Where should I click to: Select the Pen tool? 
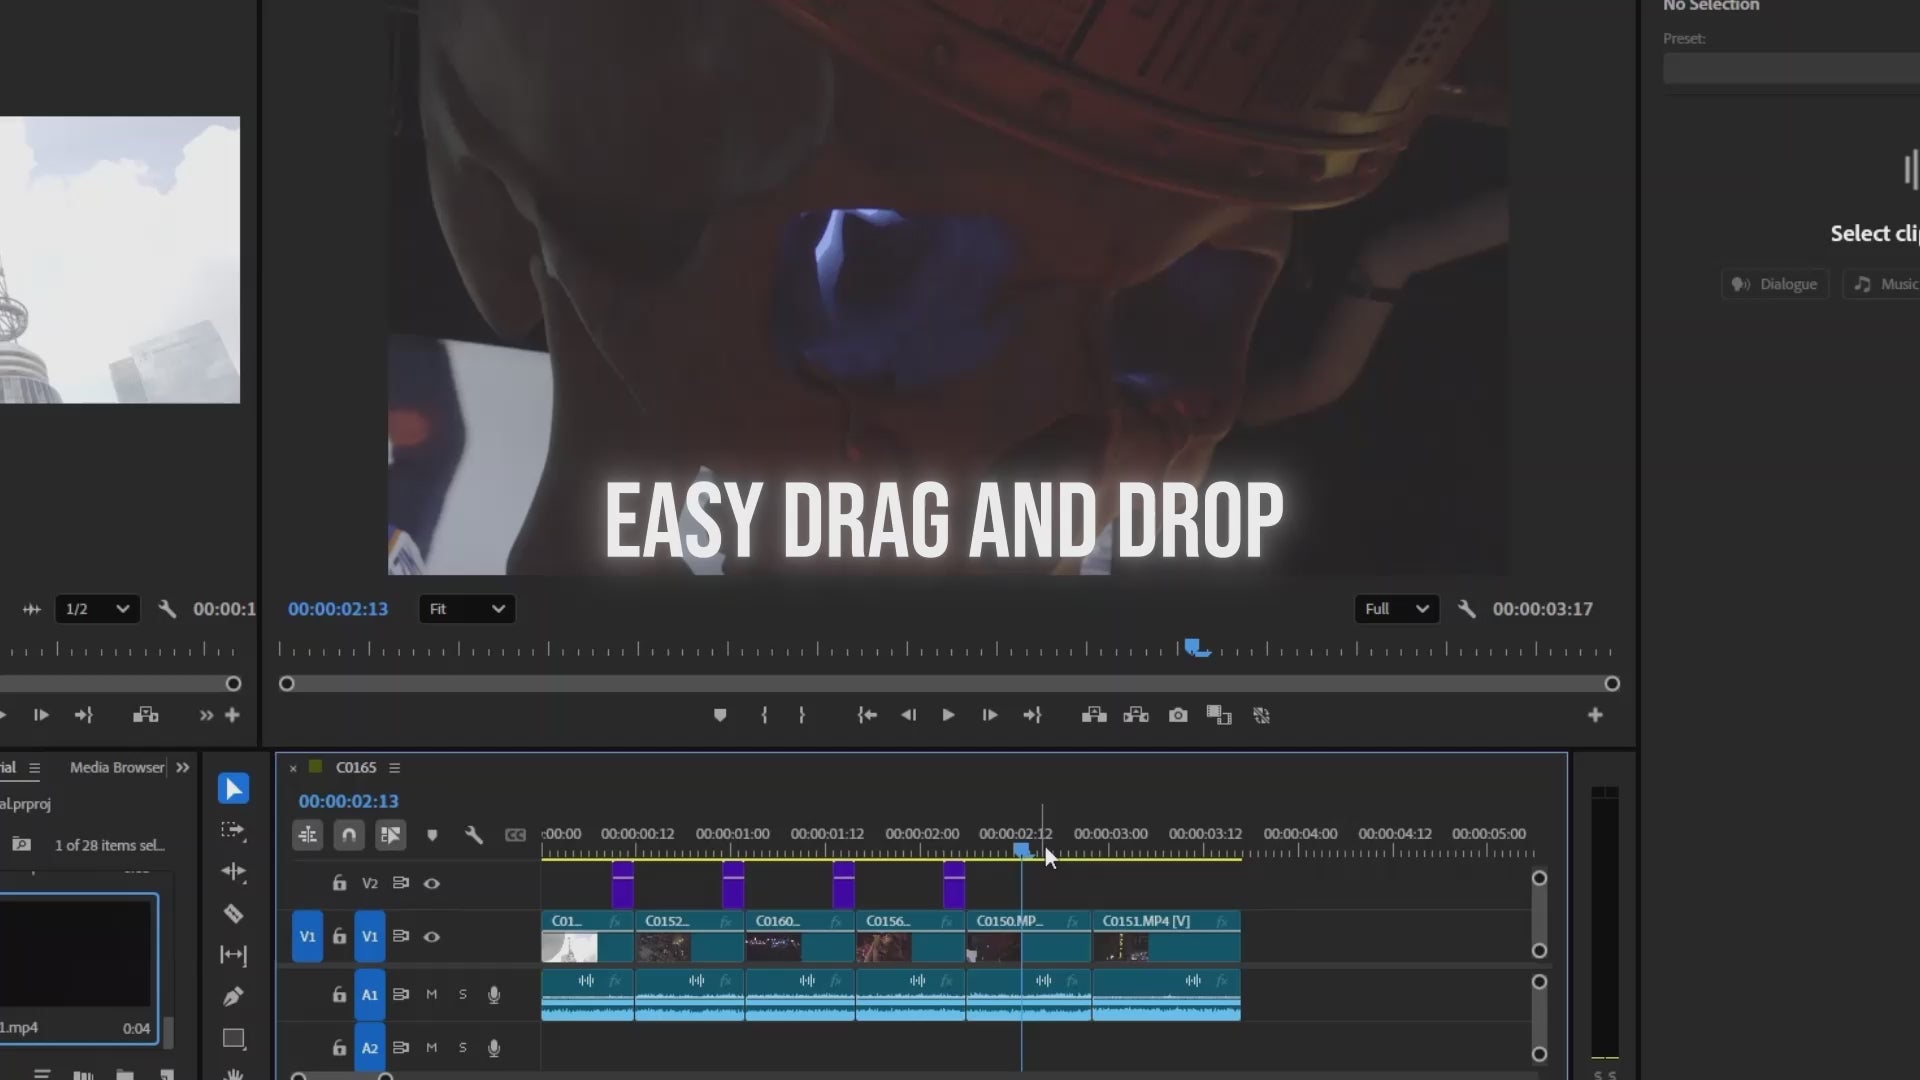(233, 996)
